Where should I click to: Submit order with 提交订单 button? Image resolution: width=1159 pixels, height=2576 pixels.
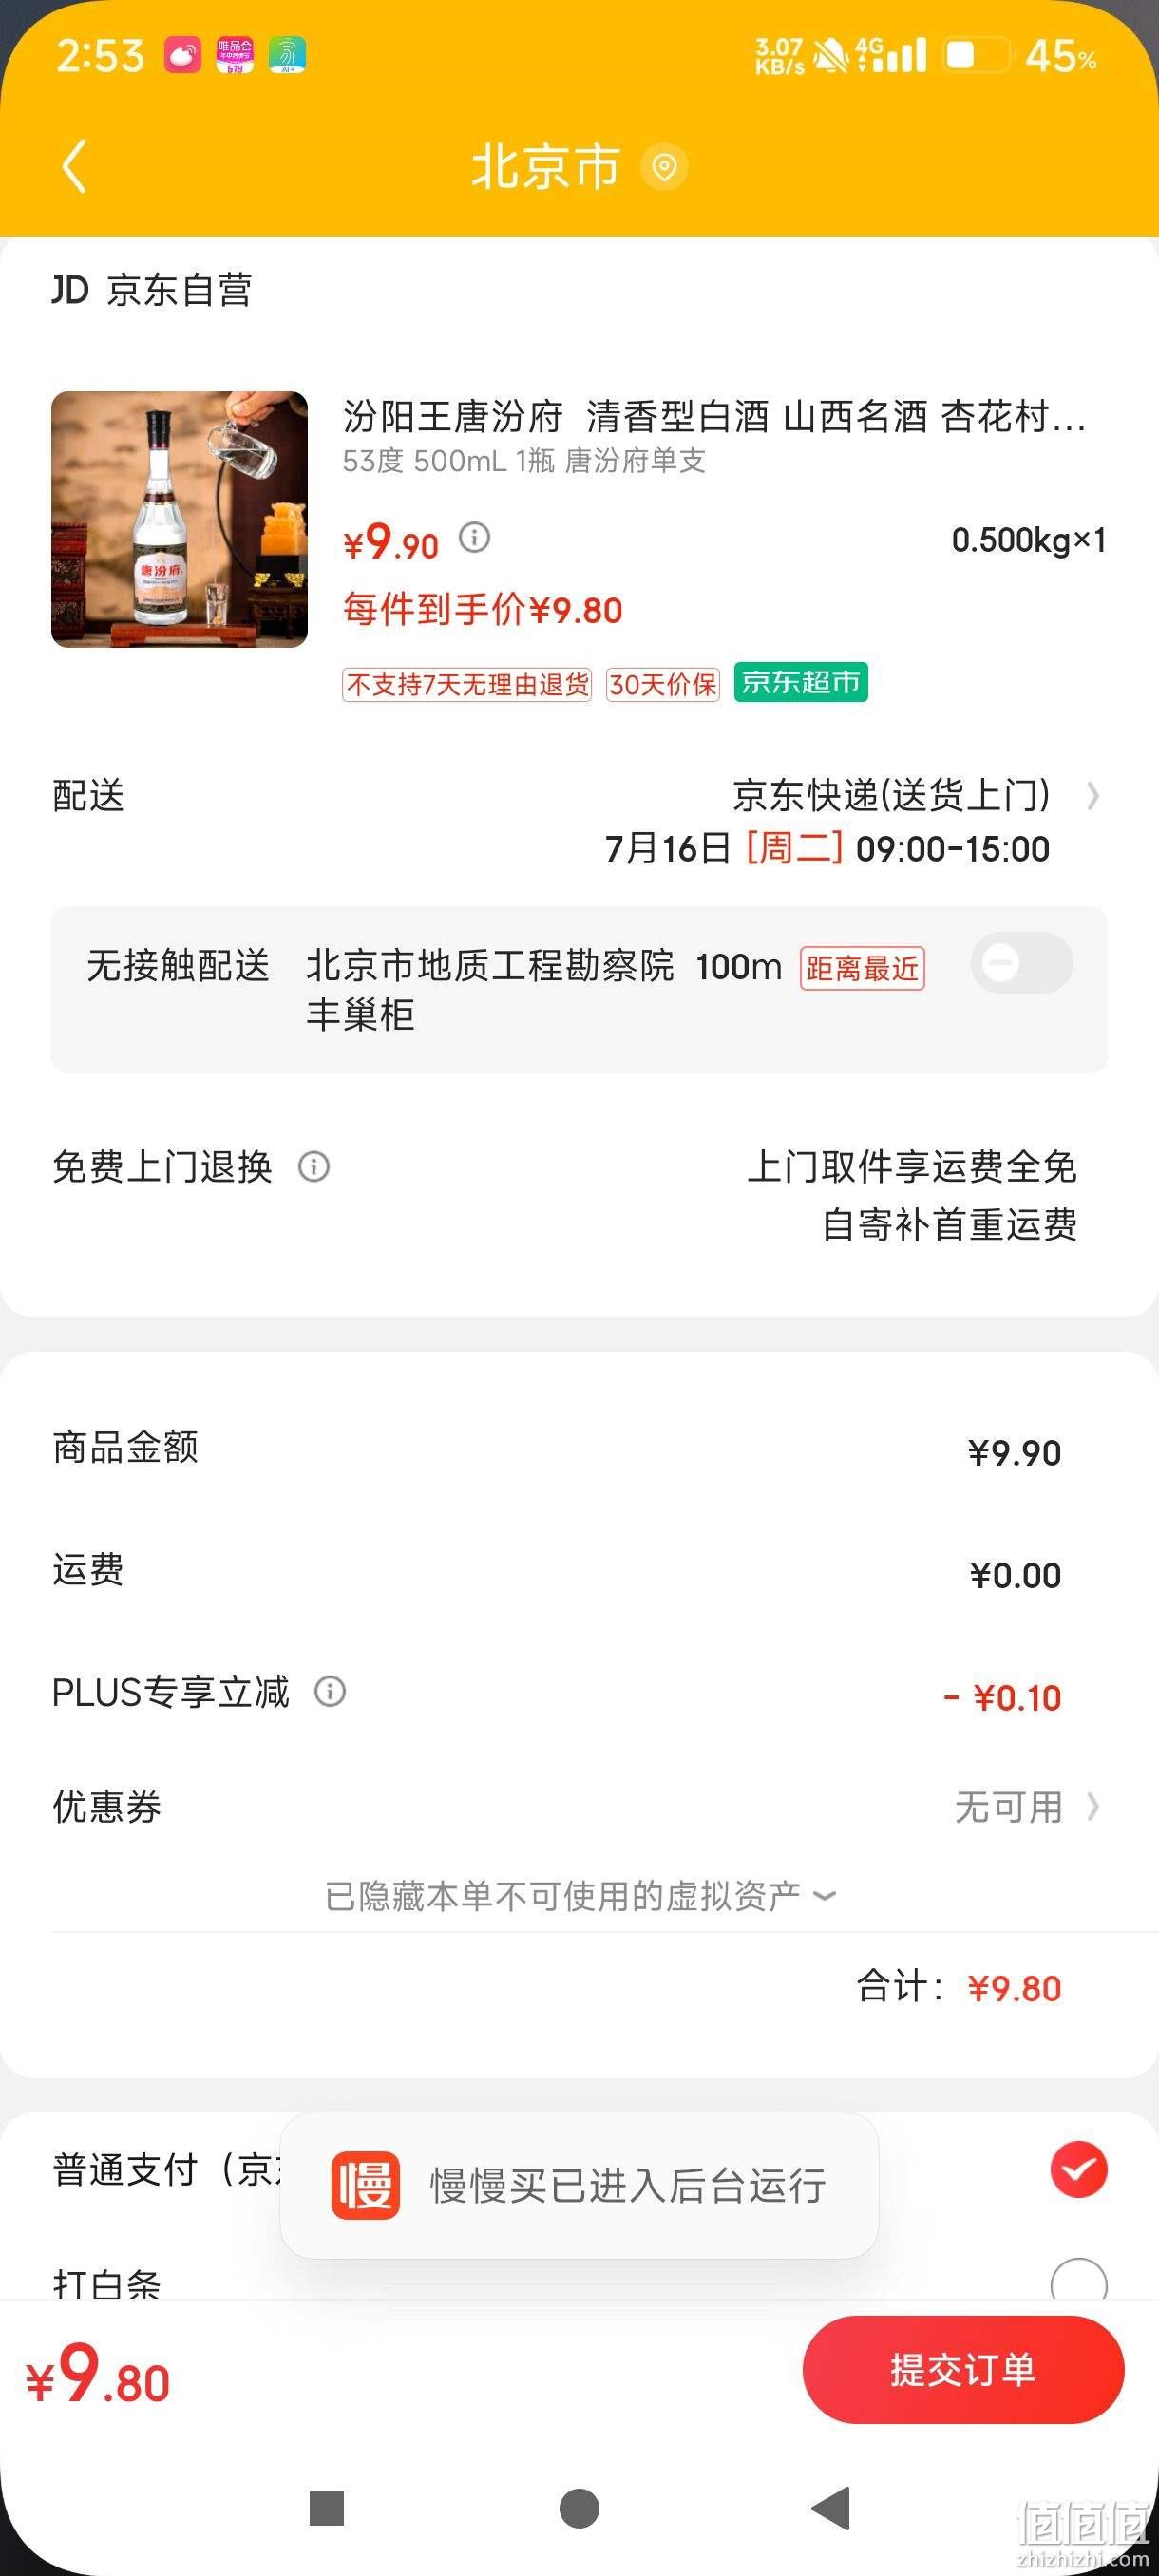pos(963,2370)
